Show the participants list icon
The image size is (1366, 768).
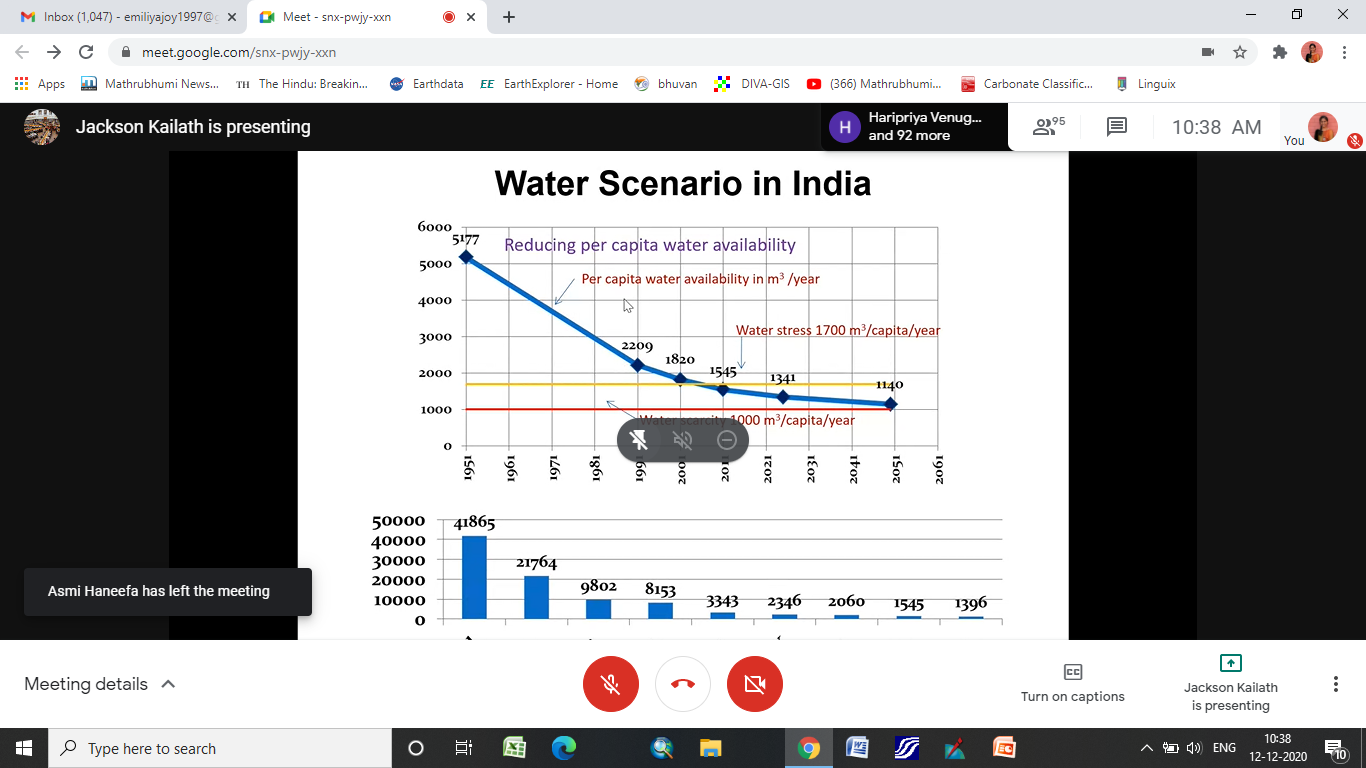click(1048, 127)
